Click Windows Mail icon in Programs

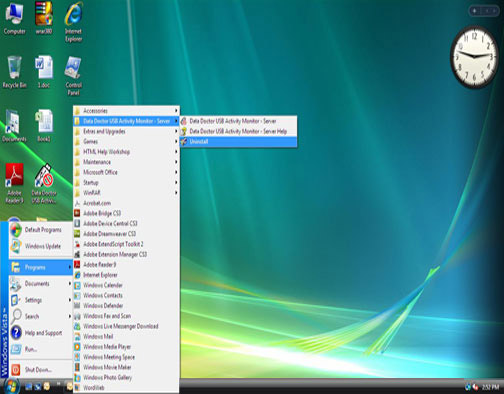tap(77, 336)
